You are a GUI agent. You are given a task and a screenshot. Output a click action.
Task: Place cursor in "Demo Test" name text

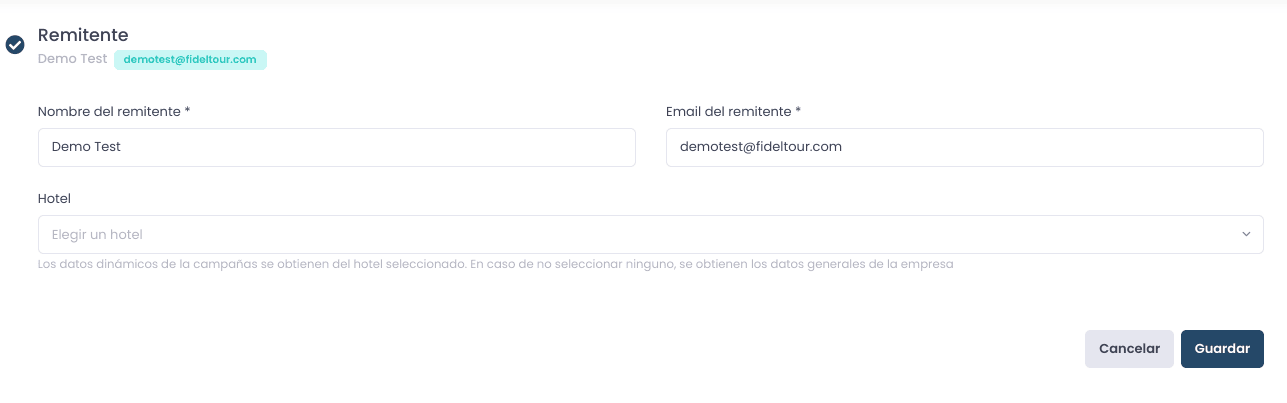pyautogui.click(x=86, y=147)
